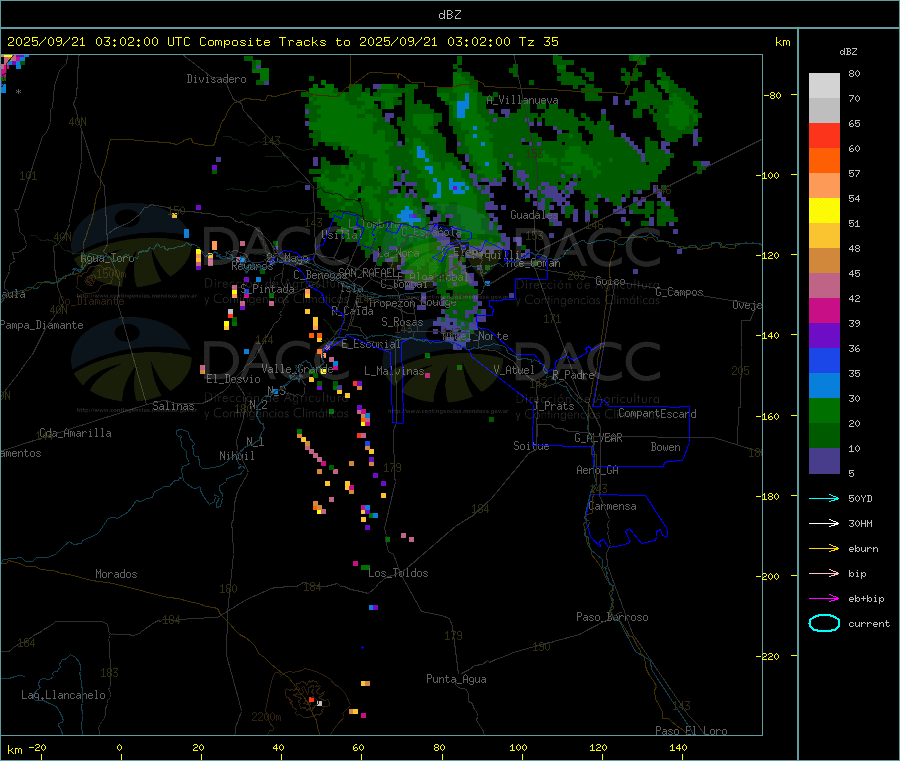Viewport: 900px width, 761px height.
Task: Click the cyan 'current' ellipse icon
Action: click(824, 623)
